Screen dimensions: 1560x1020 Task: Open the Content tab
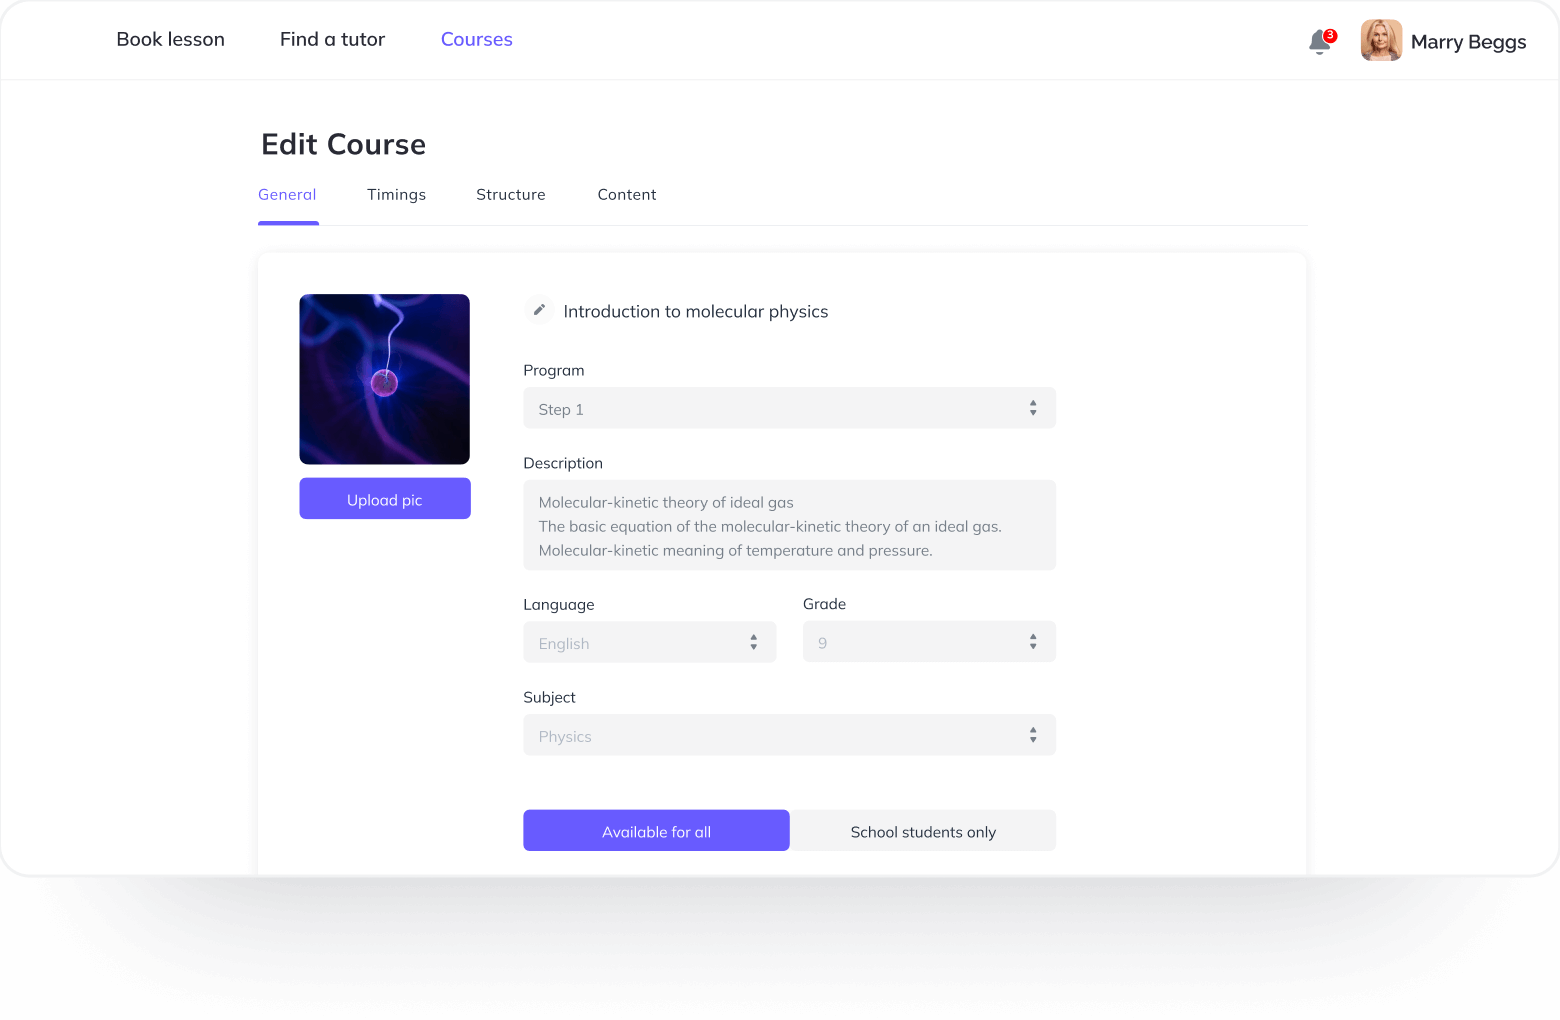[x=627, y=194]
